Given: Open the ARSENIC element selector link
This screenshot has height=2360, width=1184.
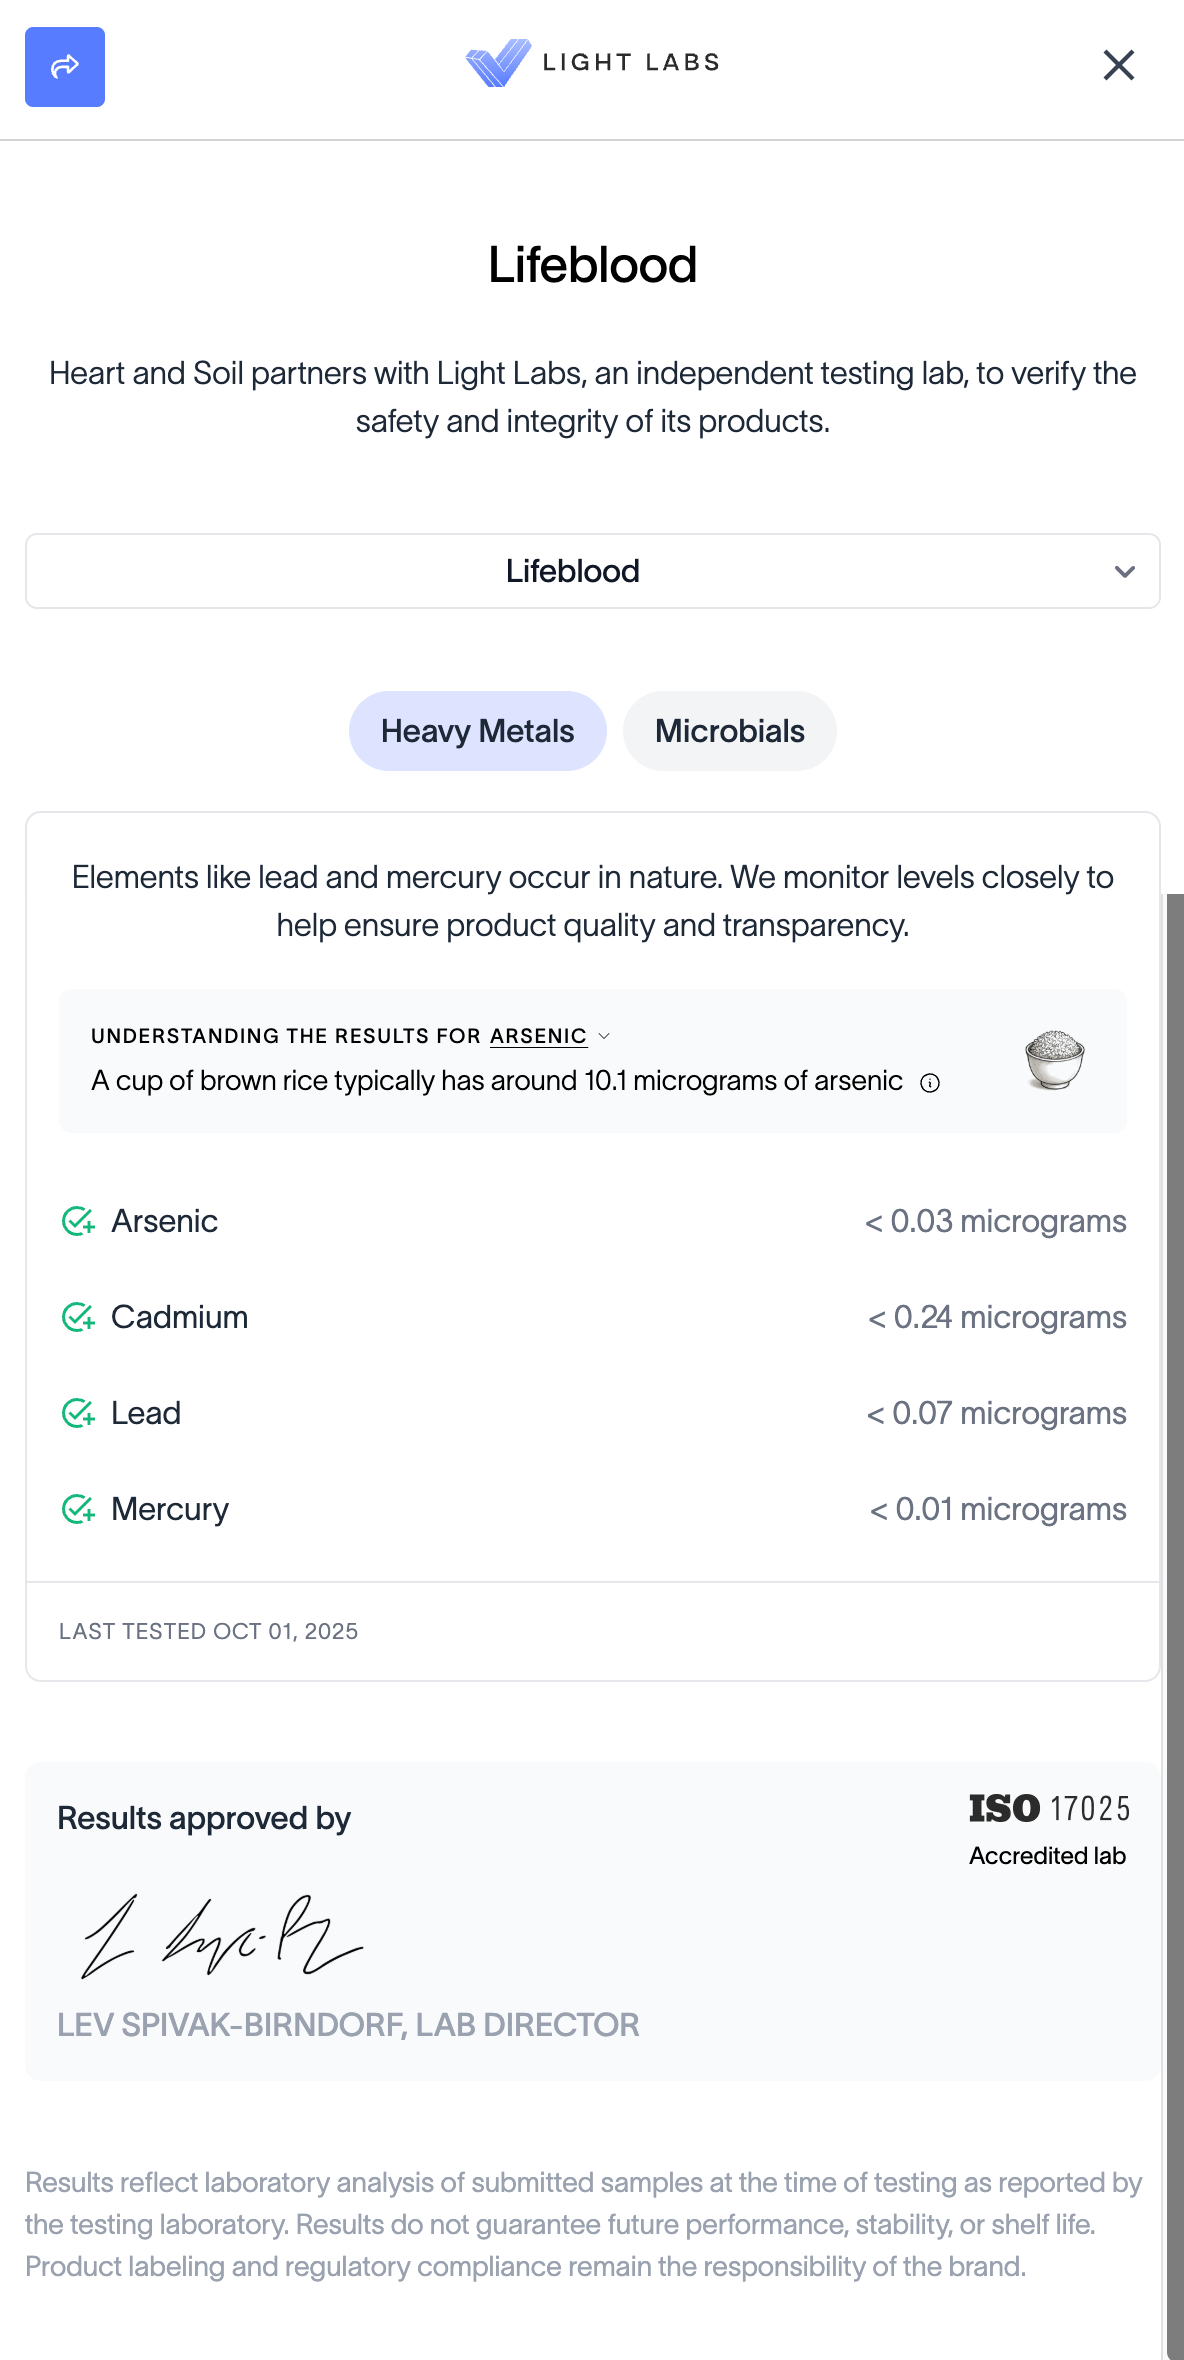Looking at the screenshot, I should 538,1036.
